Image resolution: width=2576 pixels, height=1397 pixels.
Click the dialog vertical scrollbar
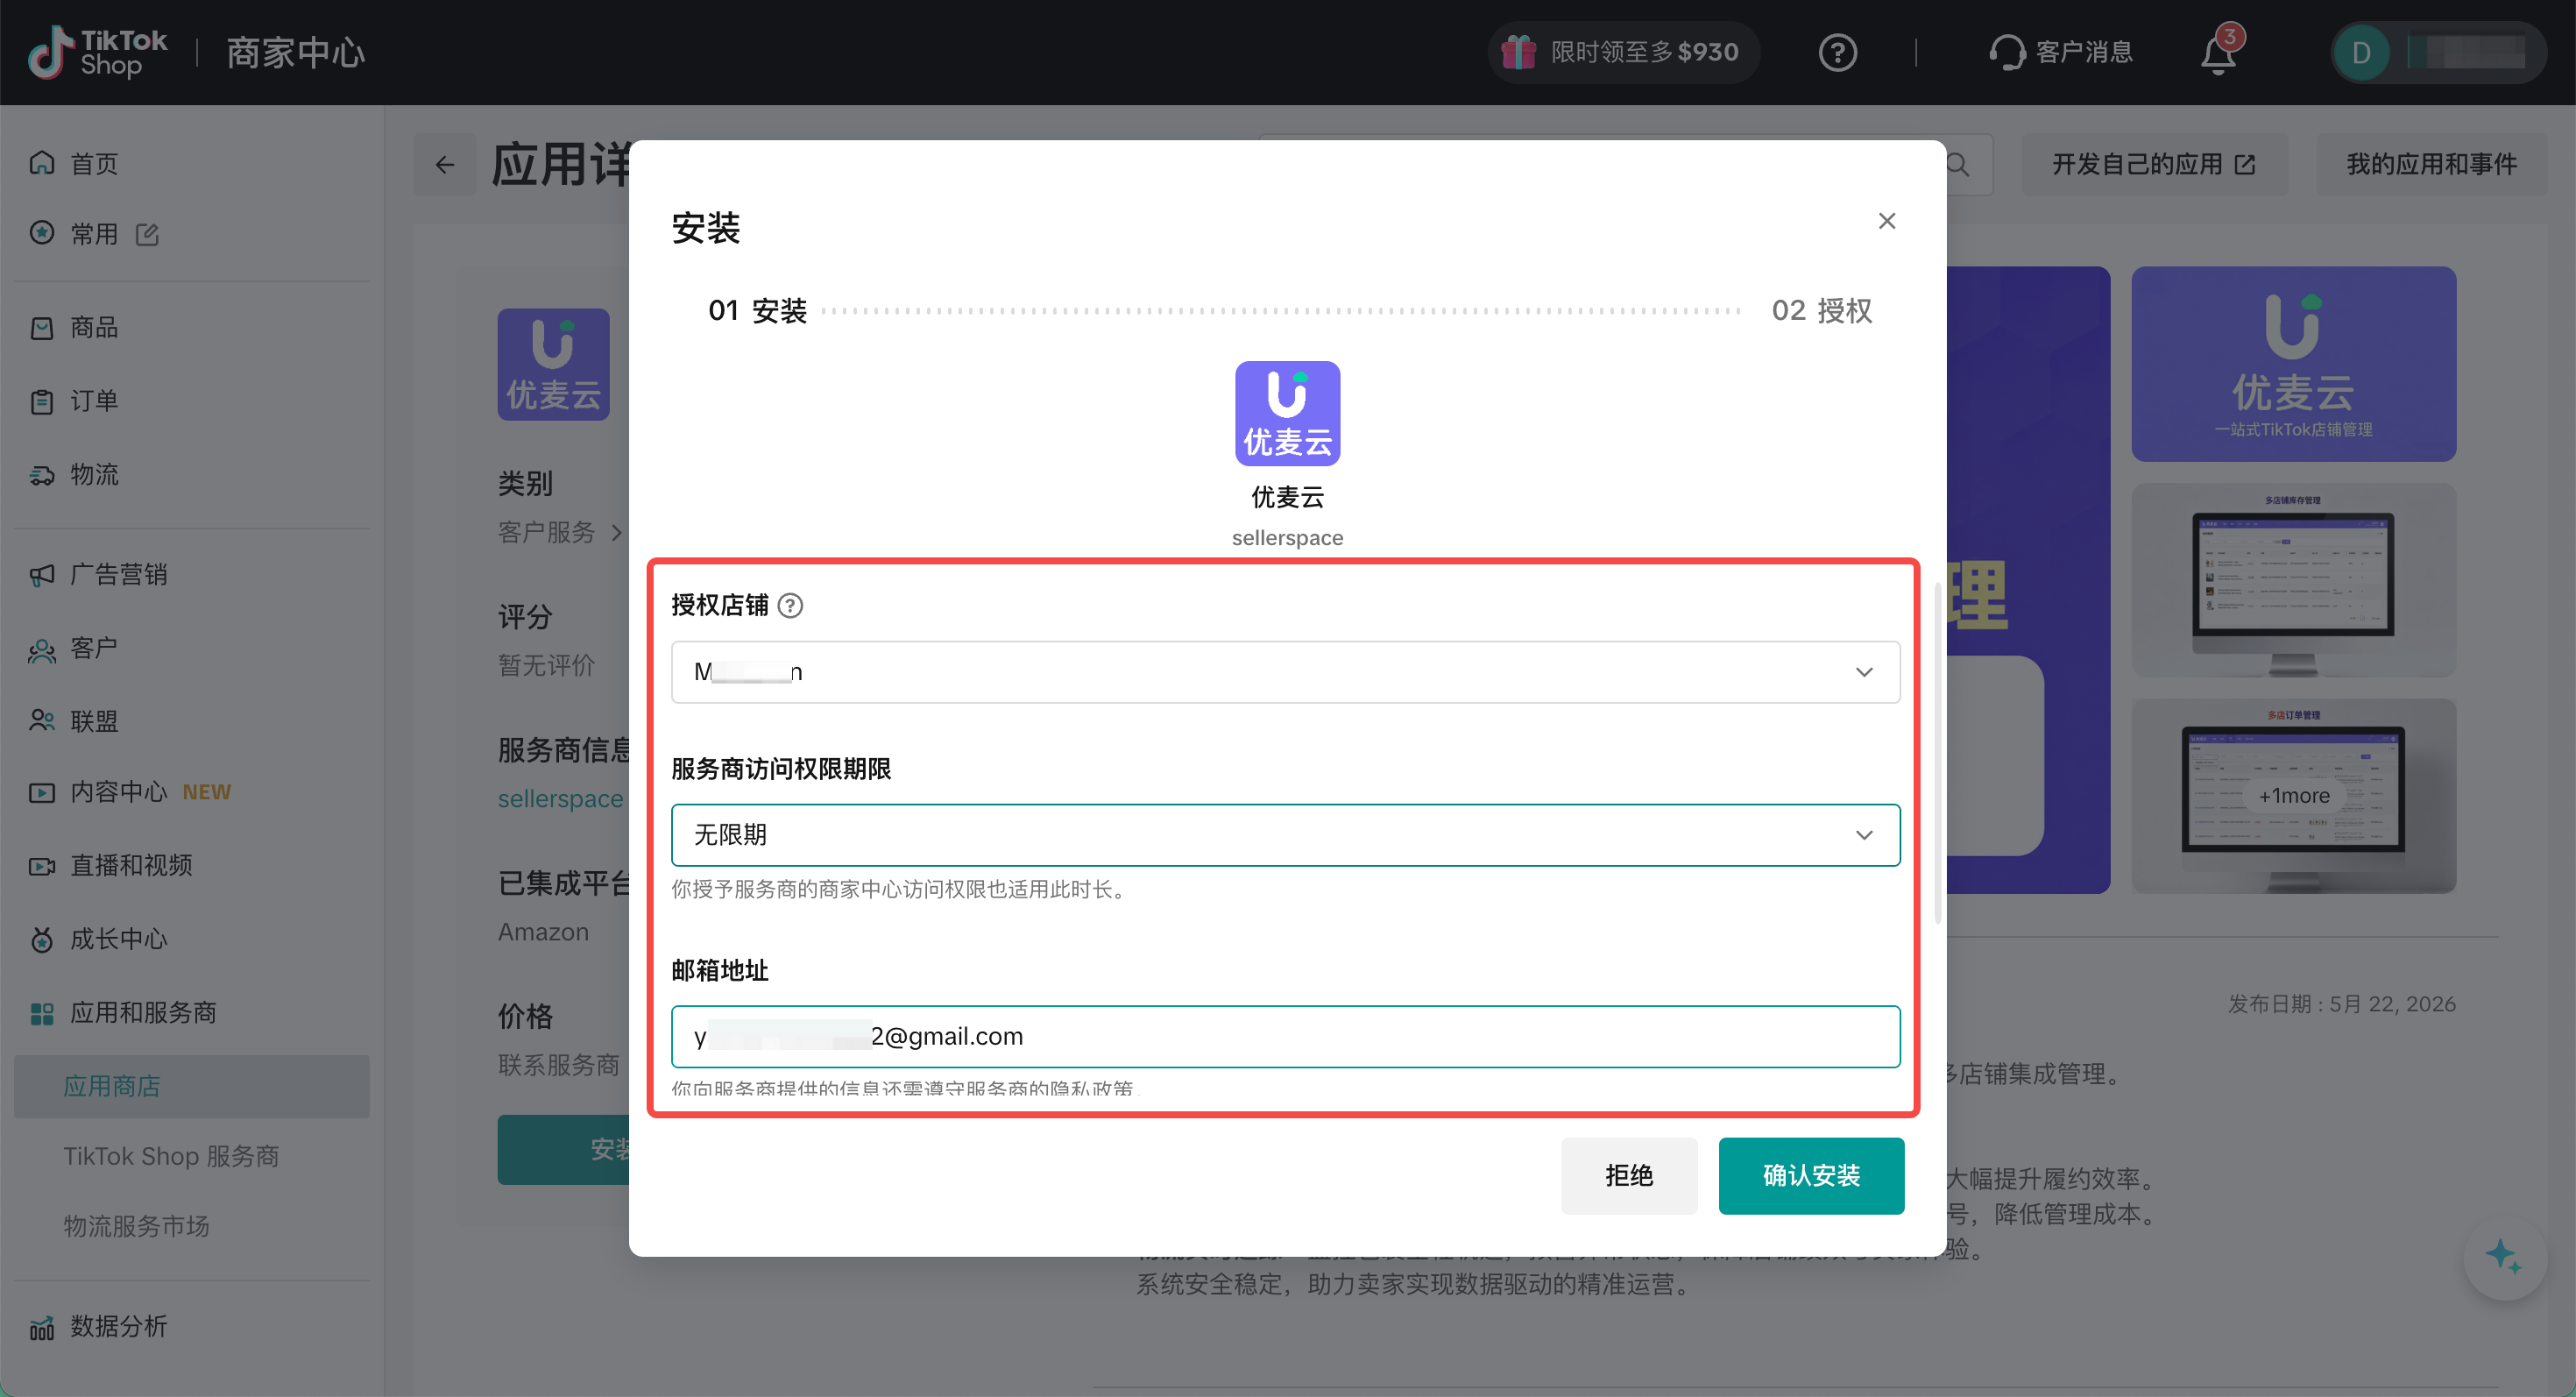(1937, 755)
